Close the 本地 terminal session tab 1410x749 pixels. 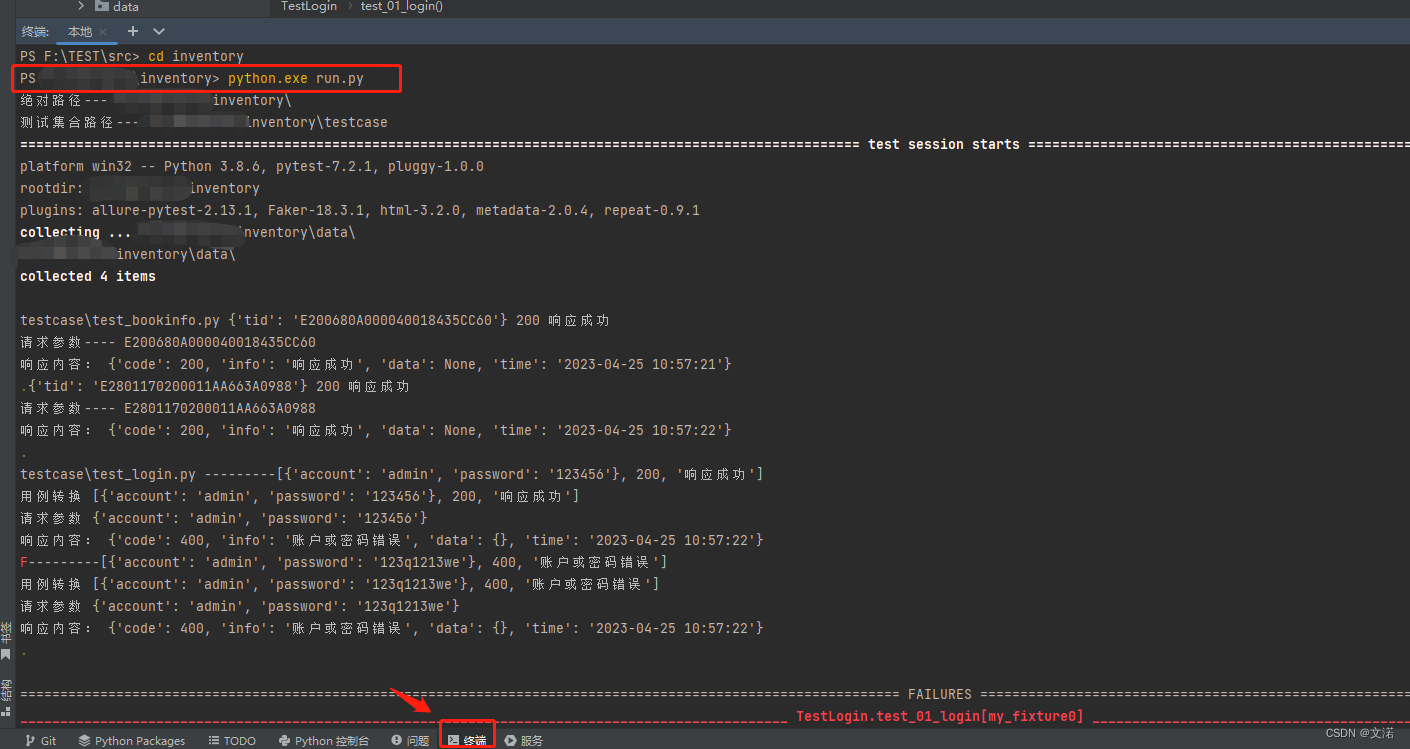pos(103,31)
